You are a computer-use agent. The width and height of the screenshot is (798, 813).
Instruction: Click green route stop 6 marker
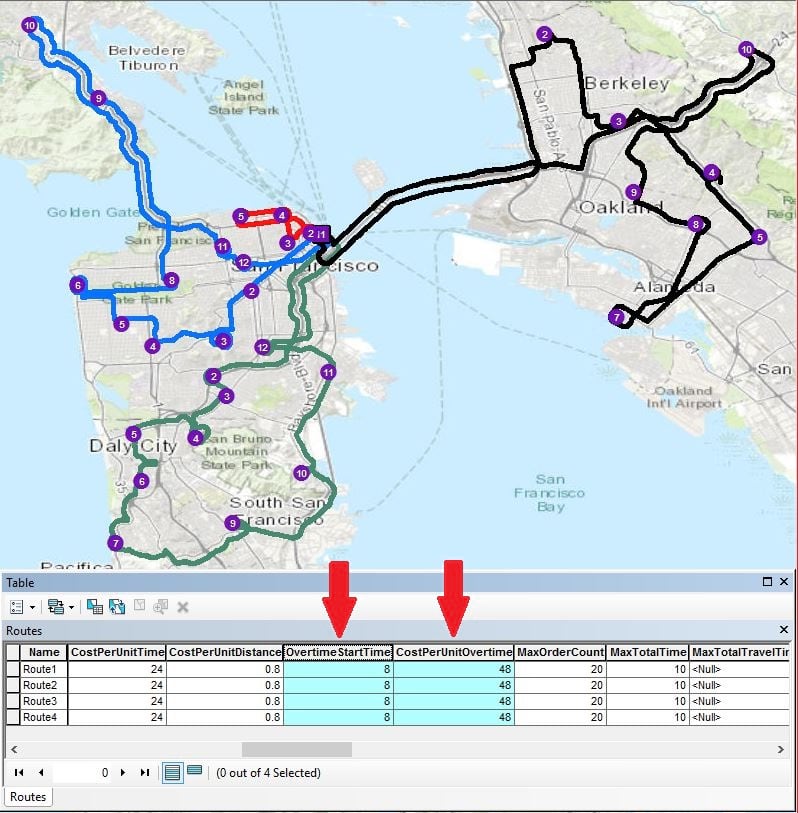point(142,481)
